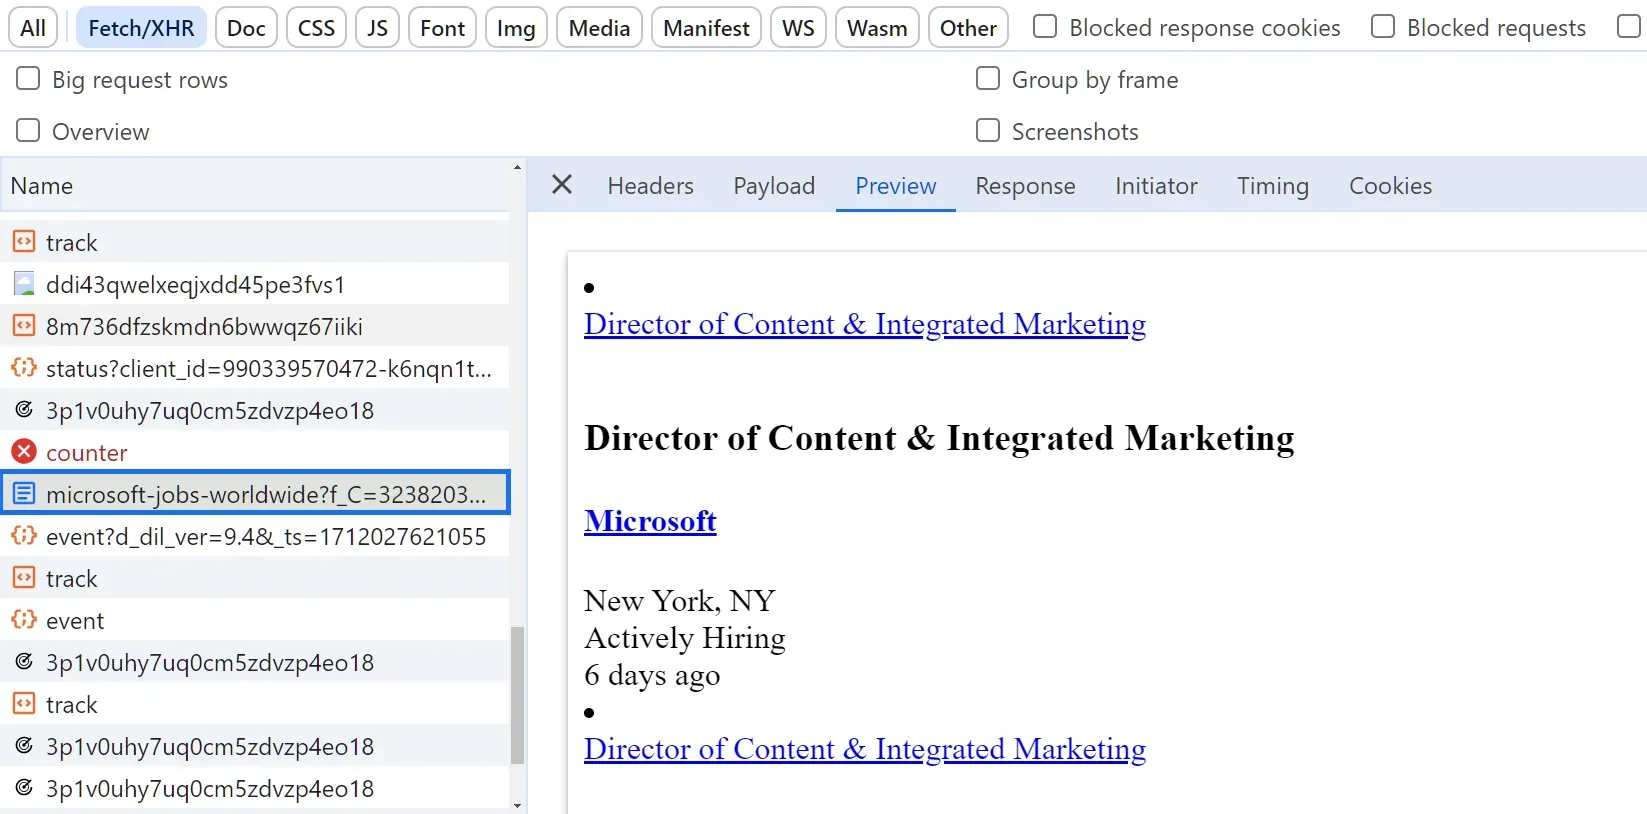Click the JSON icon beside the plain event request
1647x814 pixels.
click(x=24, y=619)
